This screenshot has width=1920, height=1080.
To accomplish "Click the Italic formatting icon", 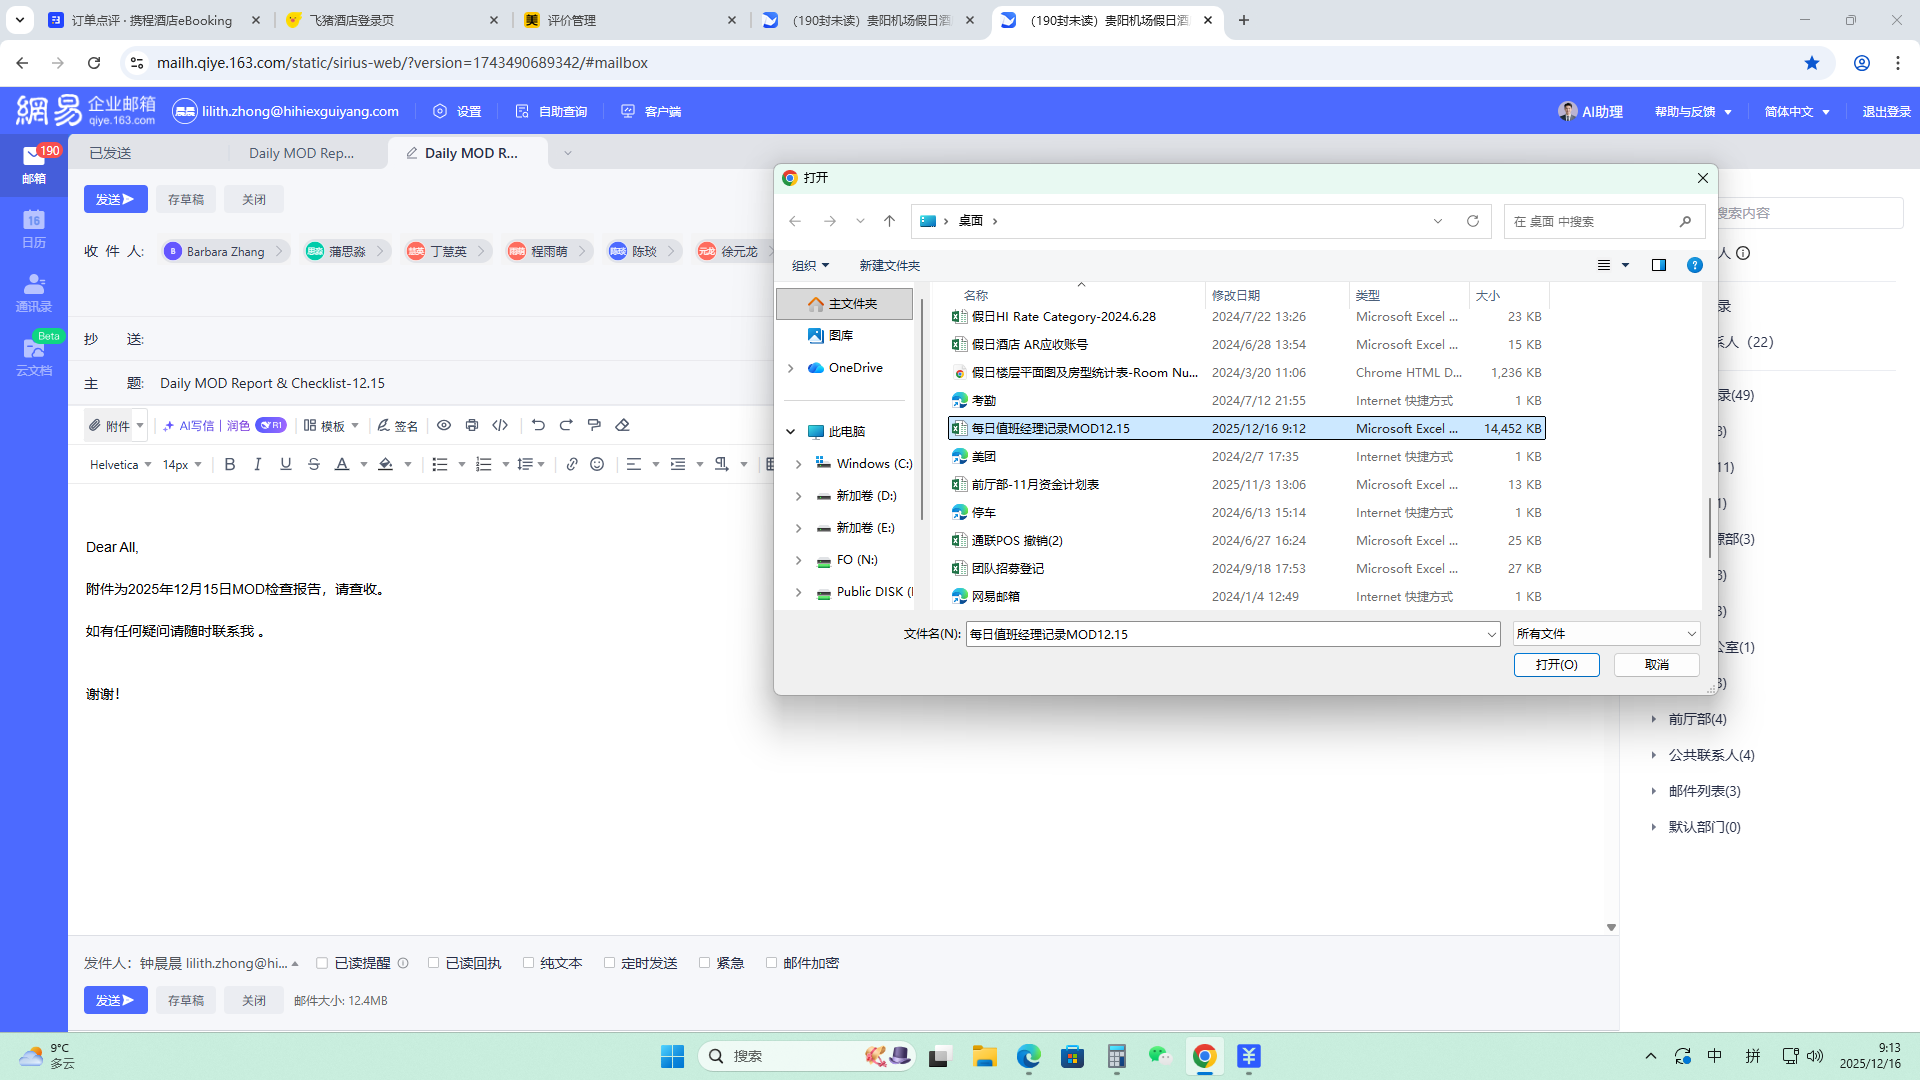I will click(258, 464).
